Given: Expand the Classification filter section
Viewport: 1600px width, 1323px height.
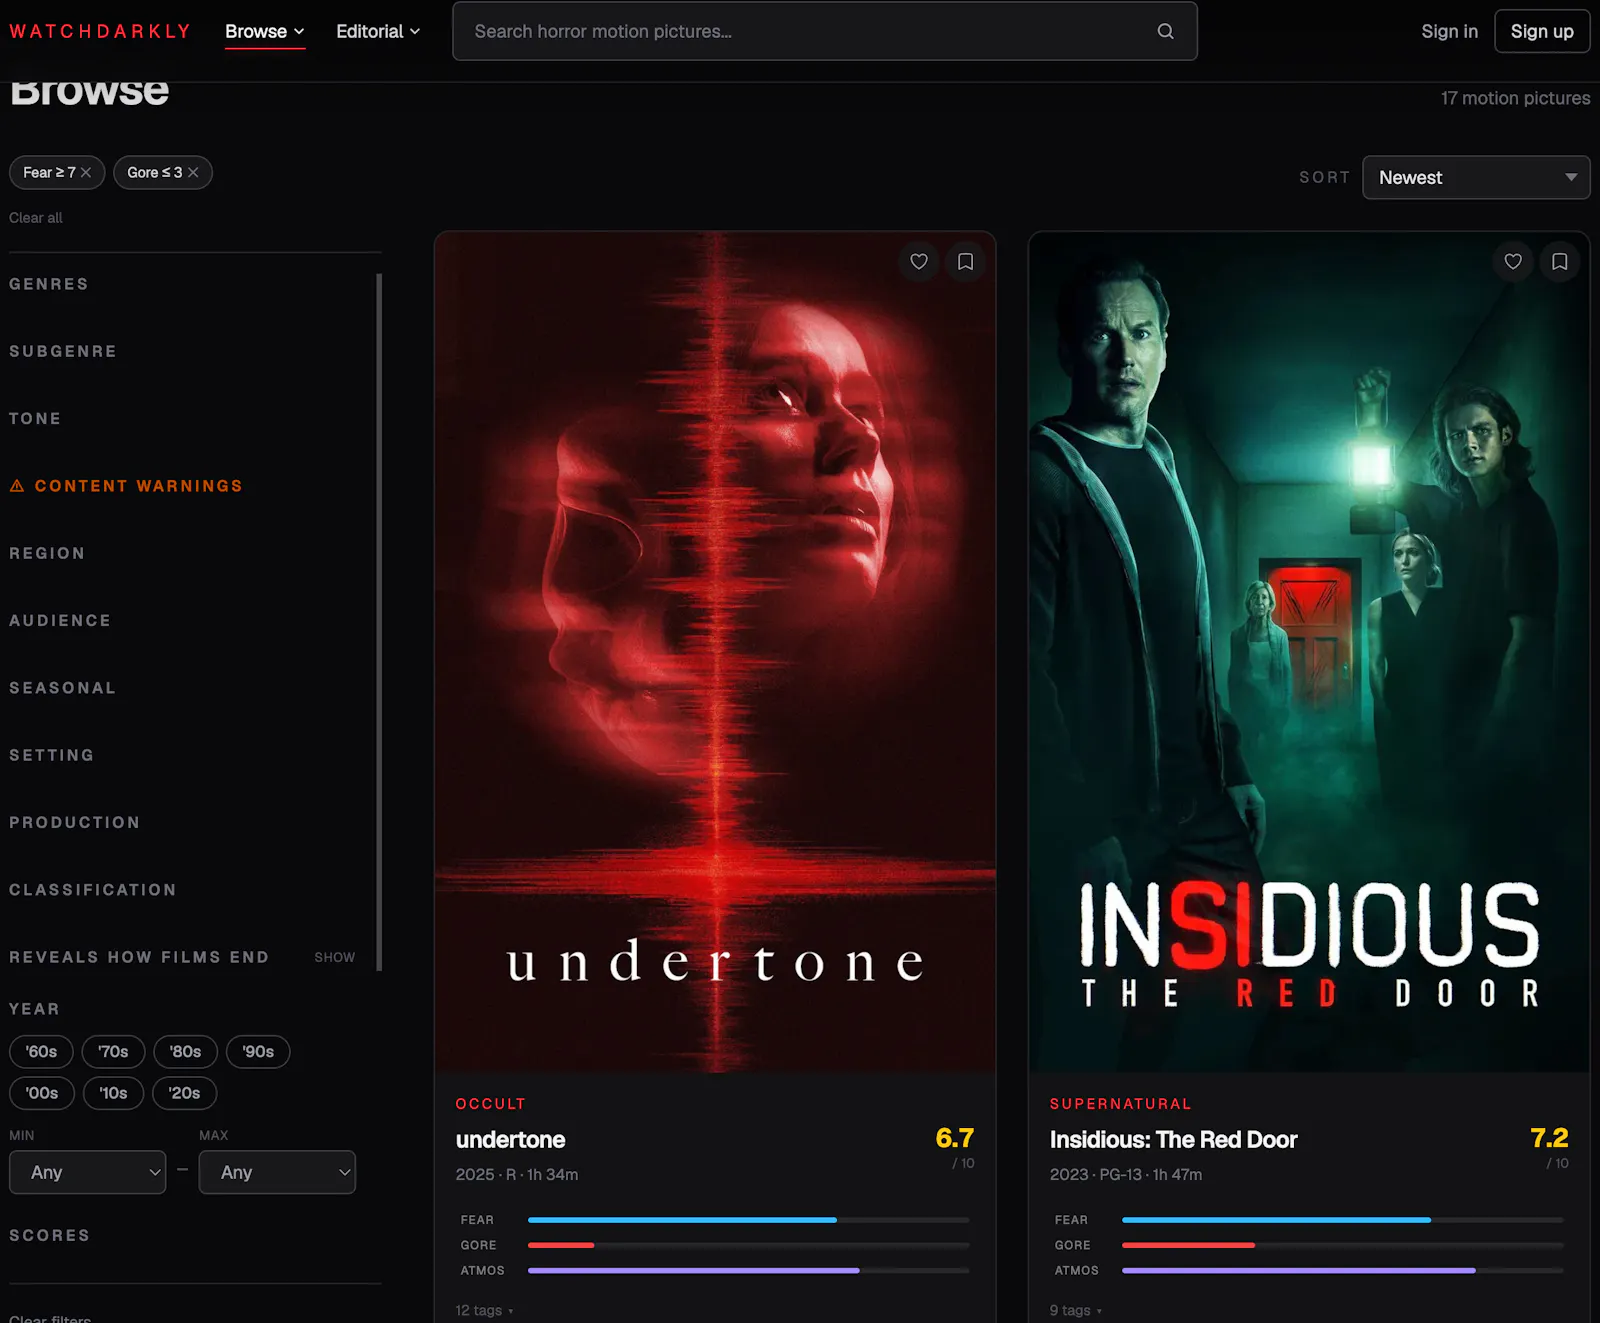Looking at the screenshot, I should point(93,890).
